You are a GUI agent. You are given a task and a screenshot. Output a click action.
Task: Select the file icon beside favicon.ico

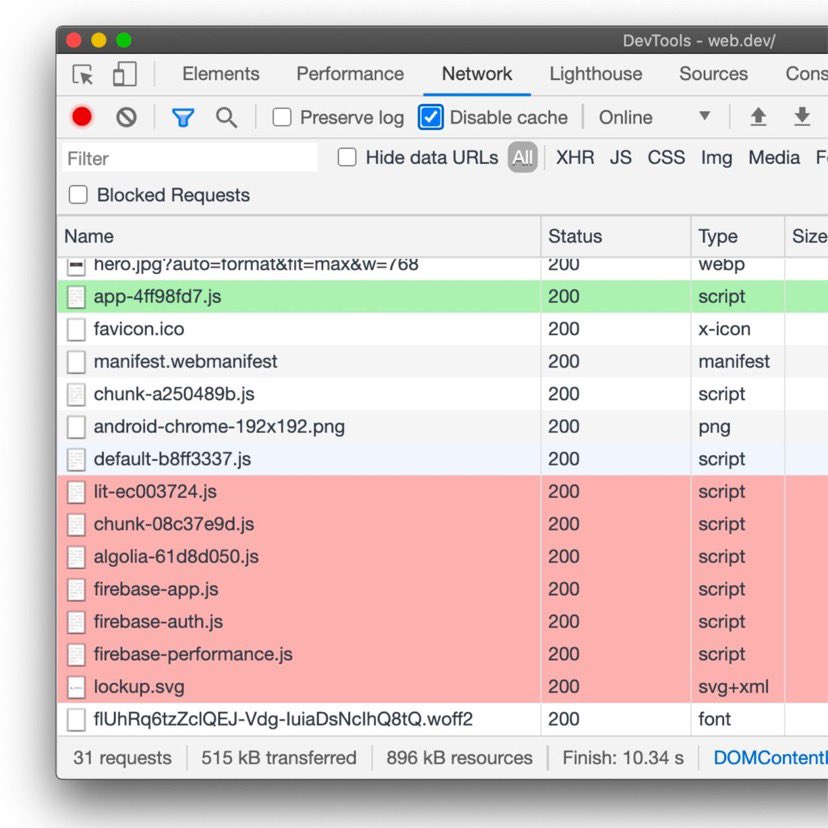[x=76, y=330]
